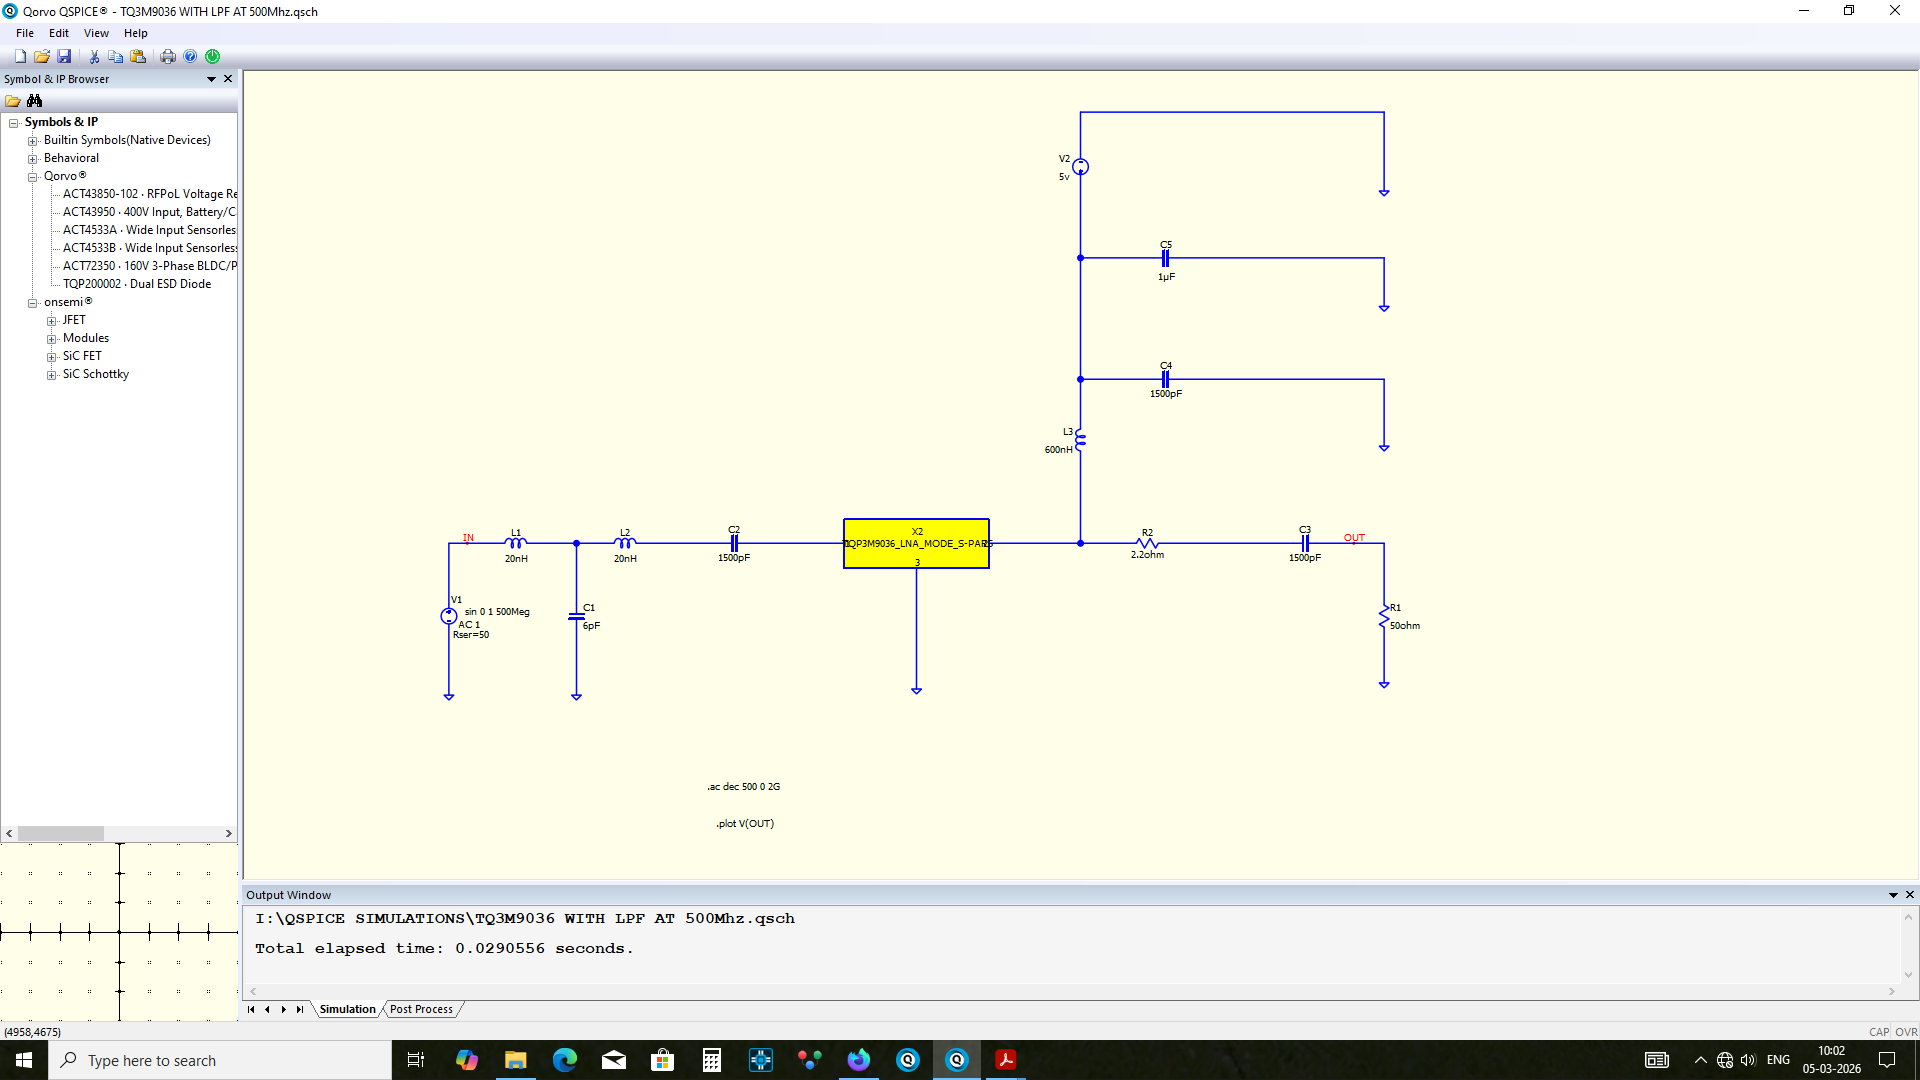Viewport: 1920px width, 1080px height.
Task: Click the symbol browser horizontal scrollbar thumb
Action: tap(61, 833)
